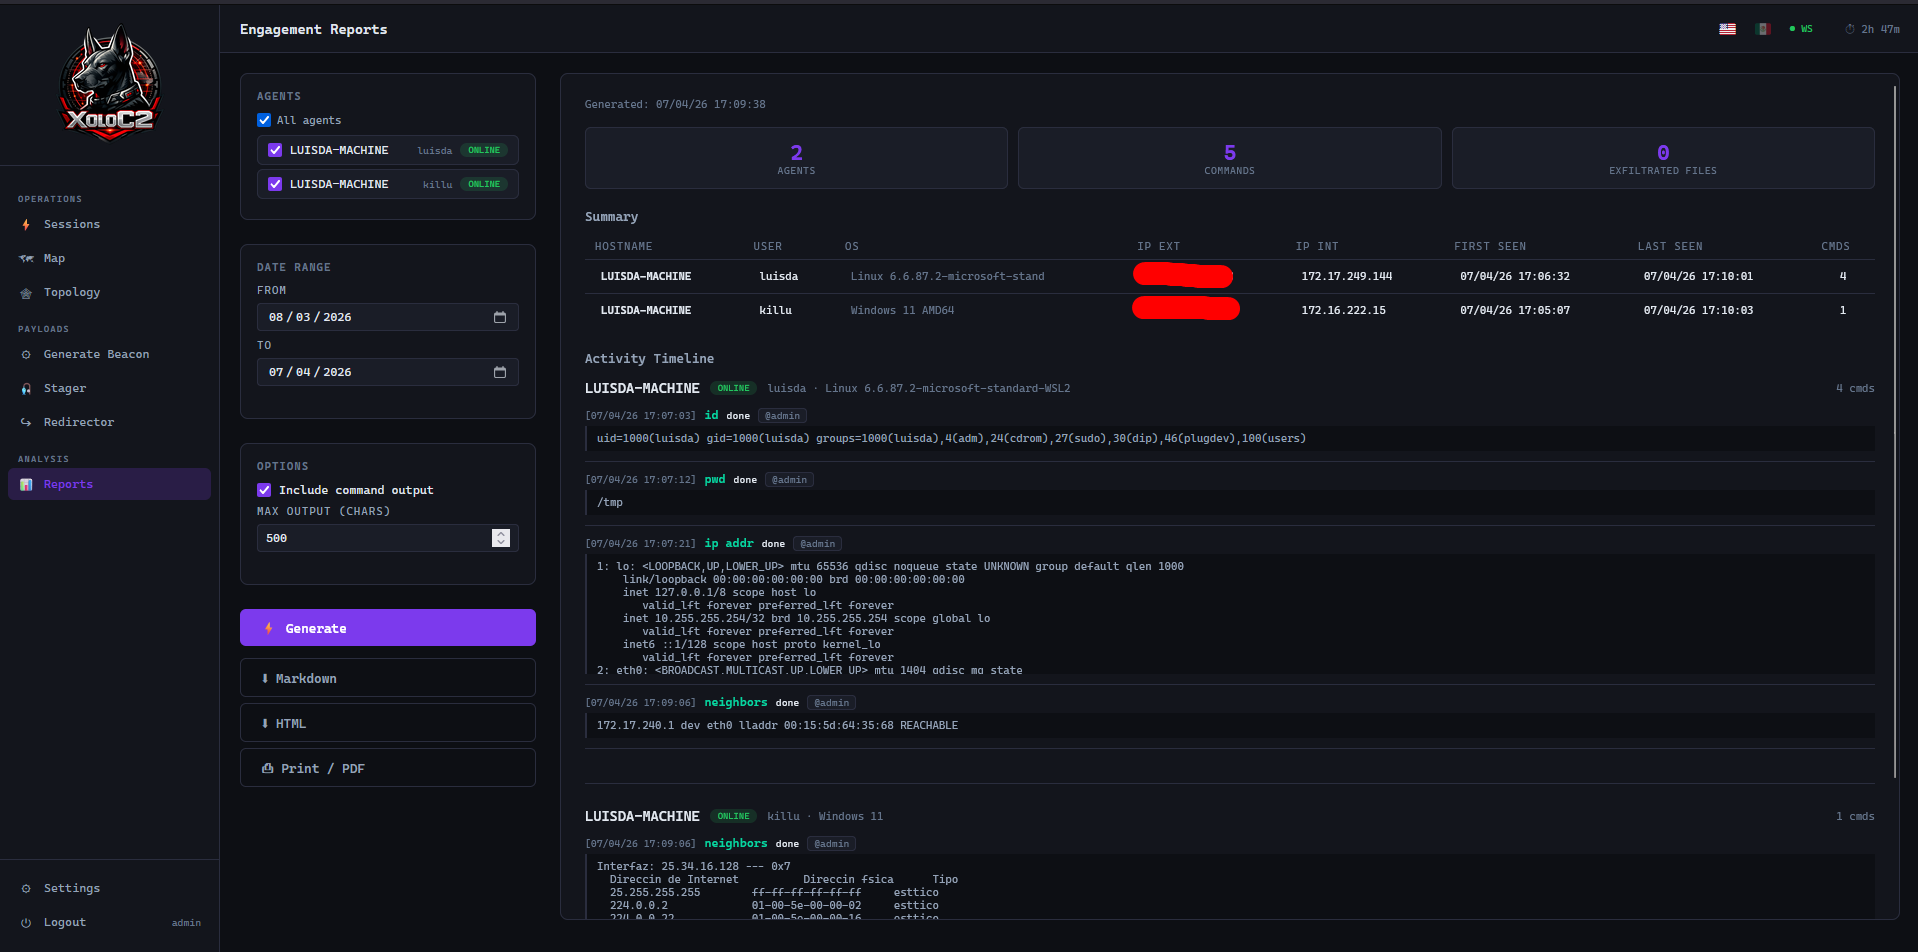Disable Include command output checkbox

(264, 490)
